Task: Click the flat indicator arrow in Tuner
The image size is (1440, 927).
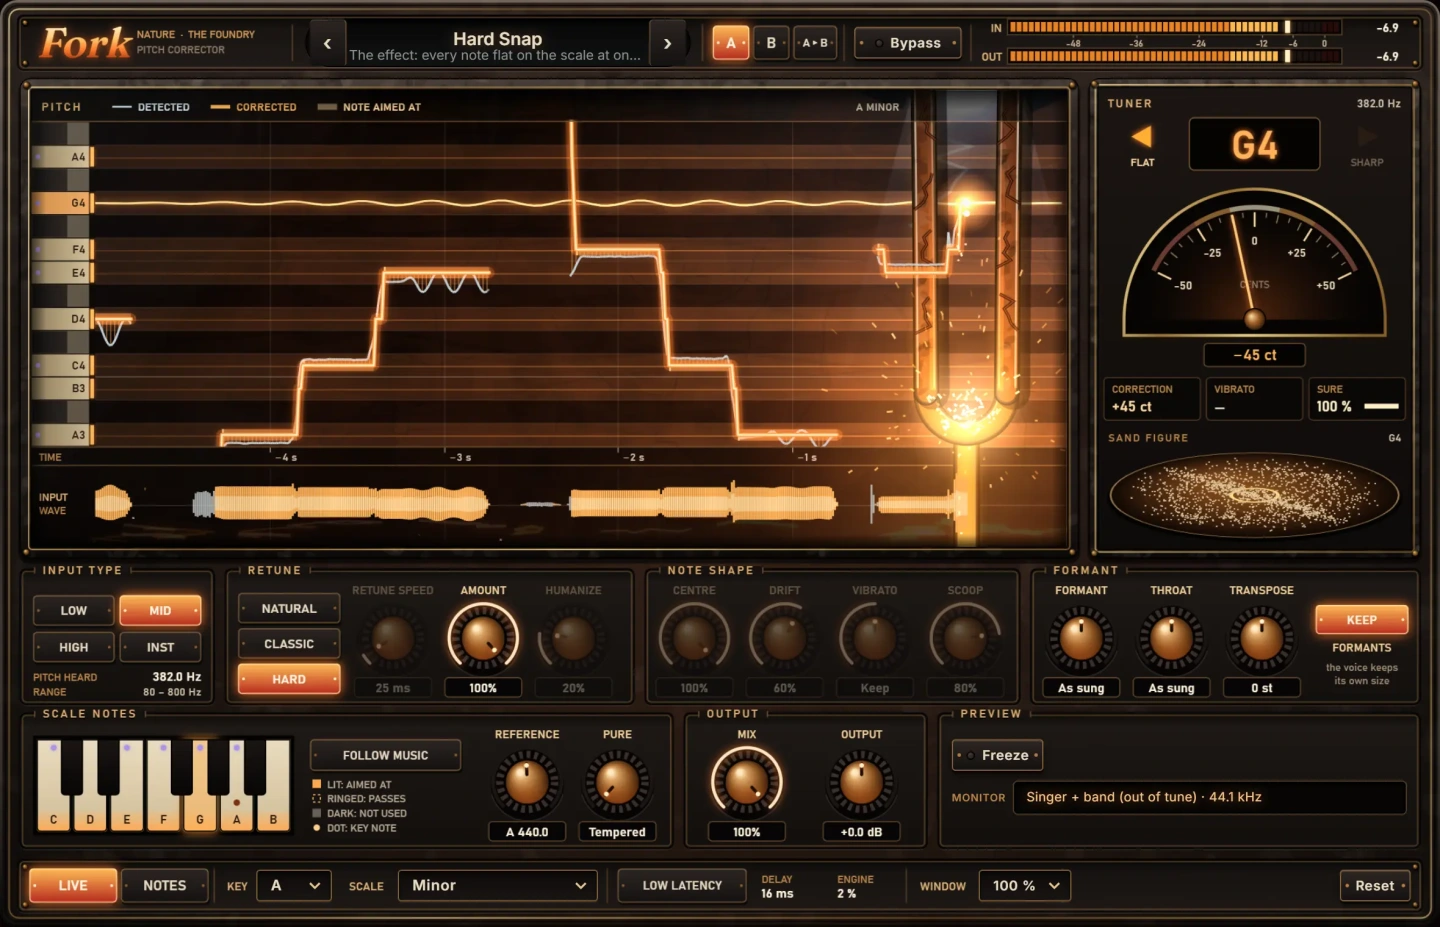Action: click(1141, 137)
